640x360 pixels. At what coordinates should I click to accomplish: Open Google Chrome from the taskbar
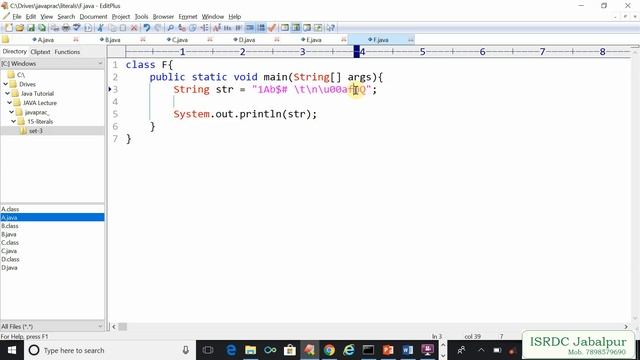(329, 350)
